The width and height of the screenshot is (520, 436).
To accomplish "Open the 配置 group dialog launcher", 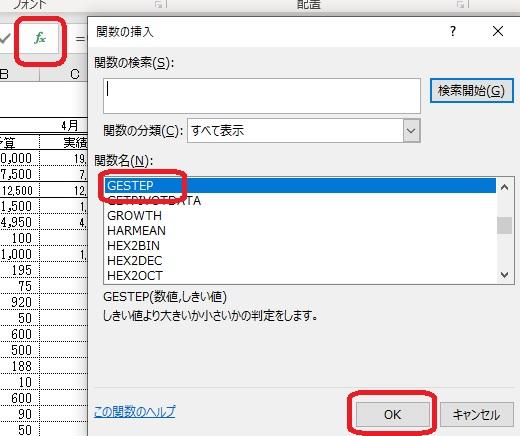I will pyautogui.click(x=461, y=4).
